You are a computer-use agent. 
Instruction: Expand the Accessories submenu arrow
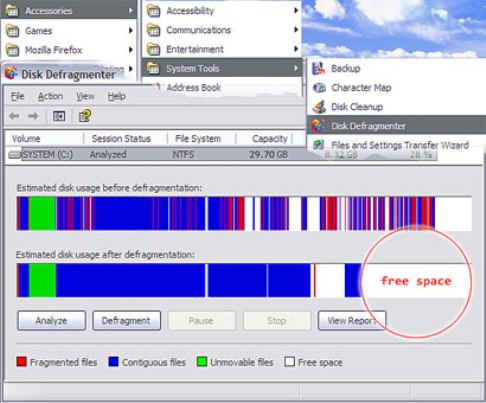(131, 11)
